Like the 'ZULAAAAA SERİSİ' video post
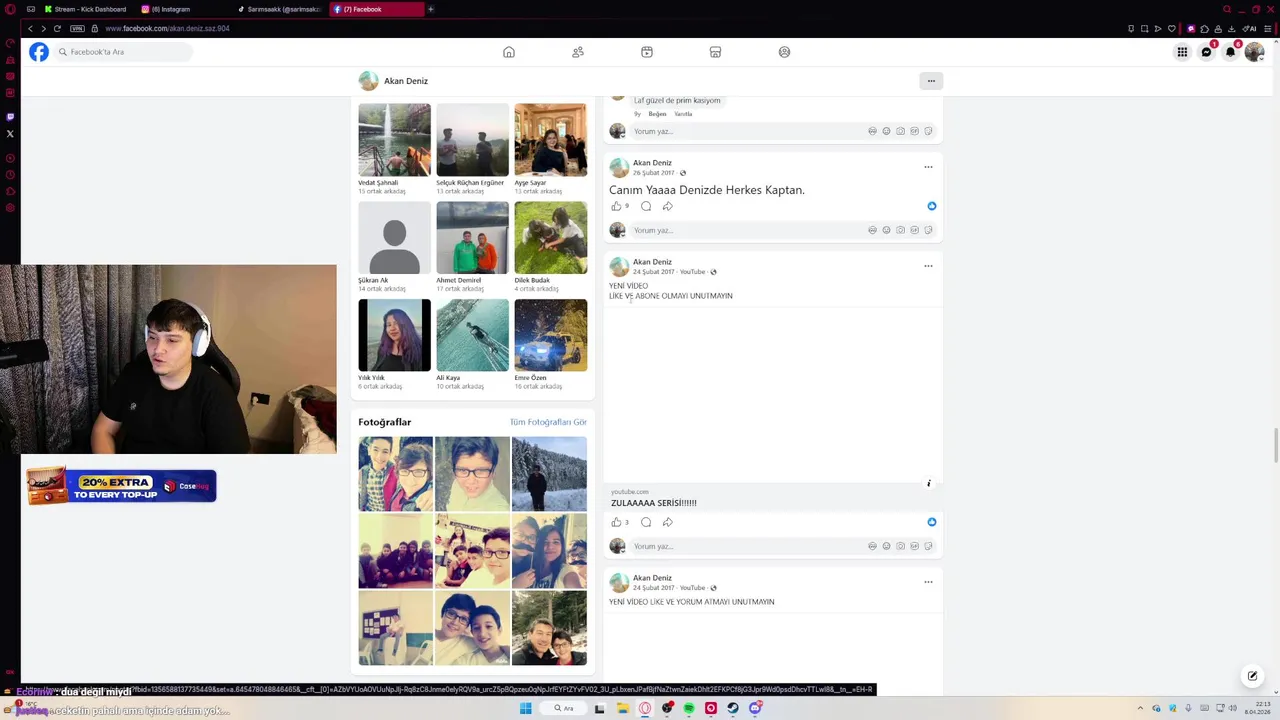The image size is (1280, 720). click(x=616, y=522)
